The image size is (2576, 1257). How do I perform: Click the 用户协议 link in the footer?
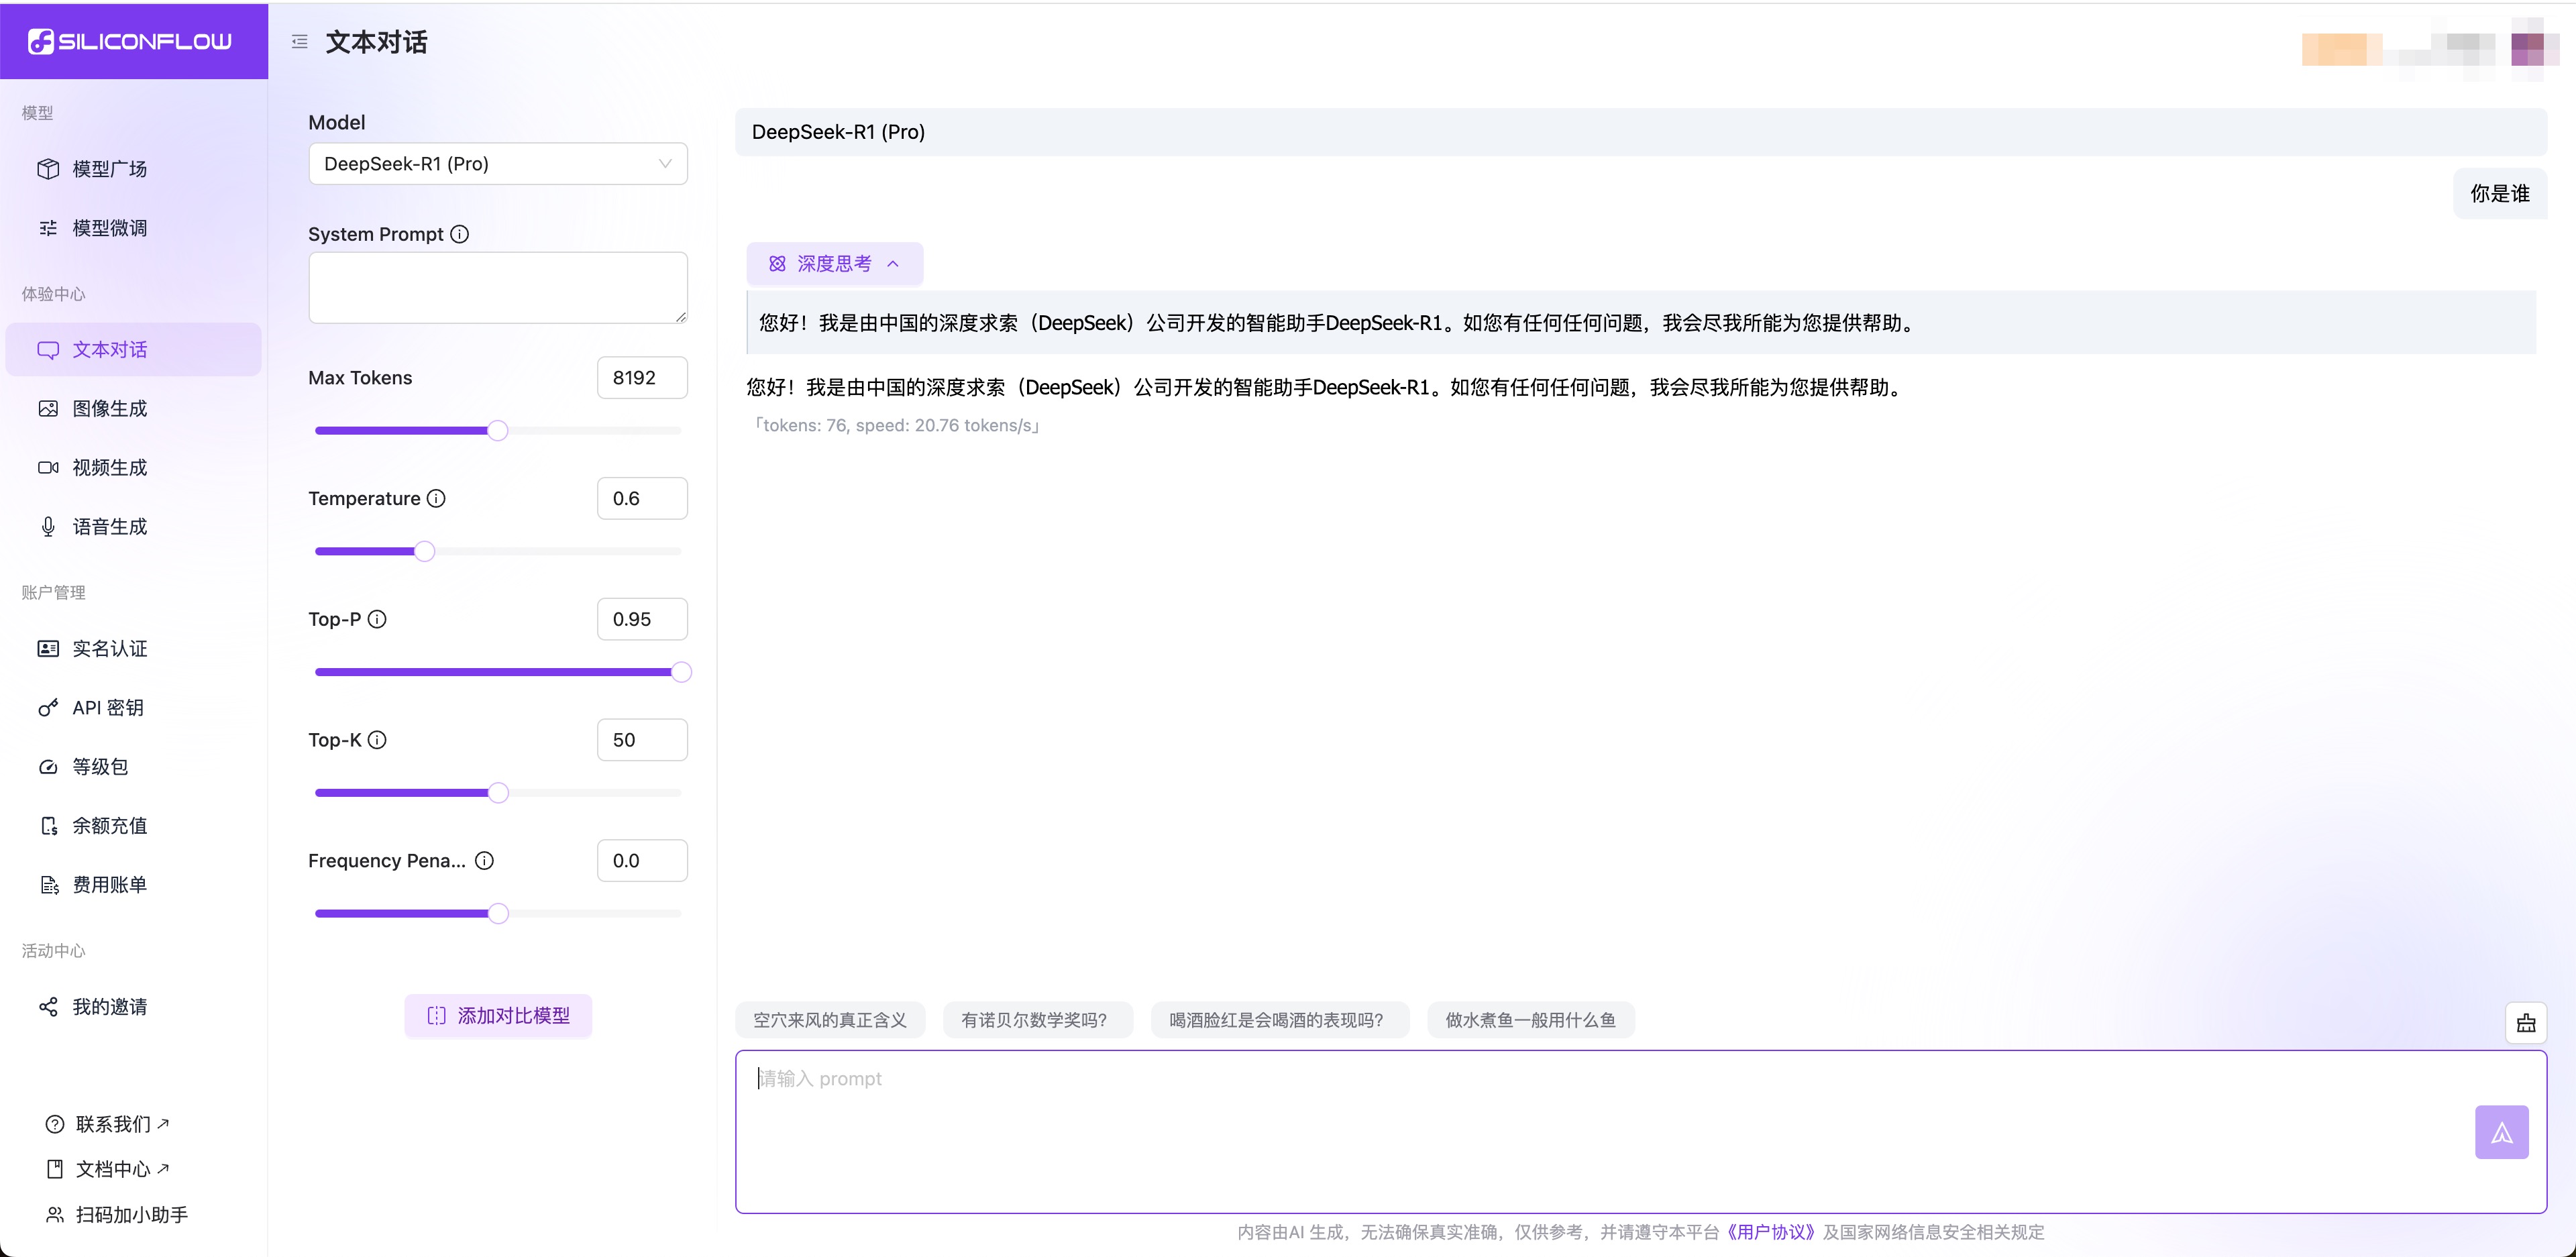pos(1770,1232)
